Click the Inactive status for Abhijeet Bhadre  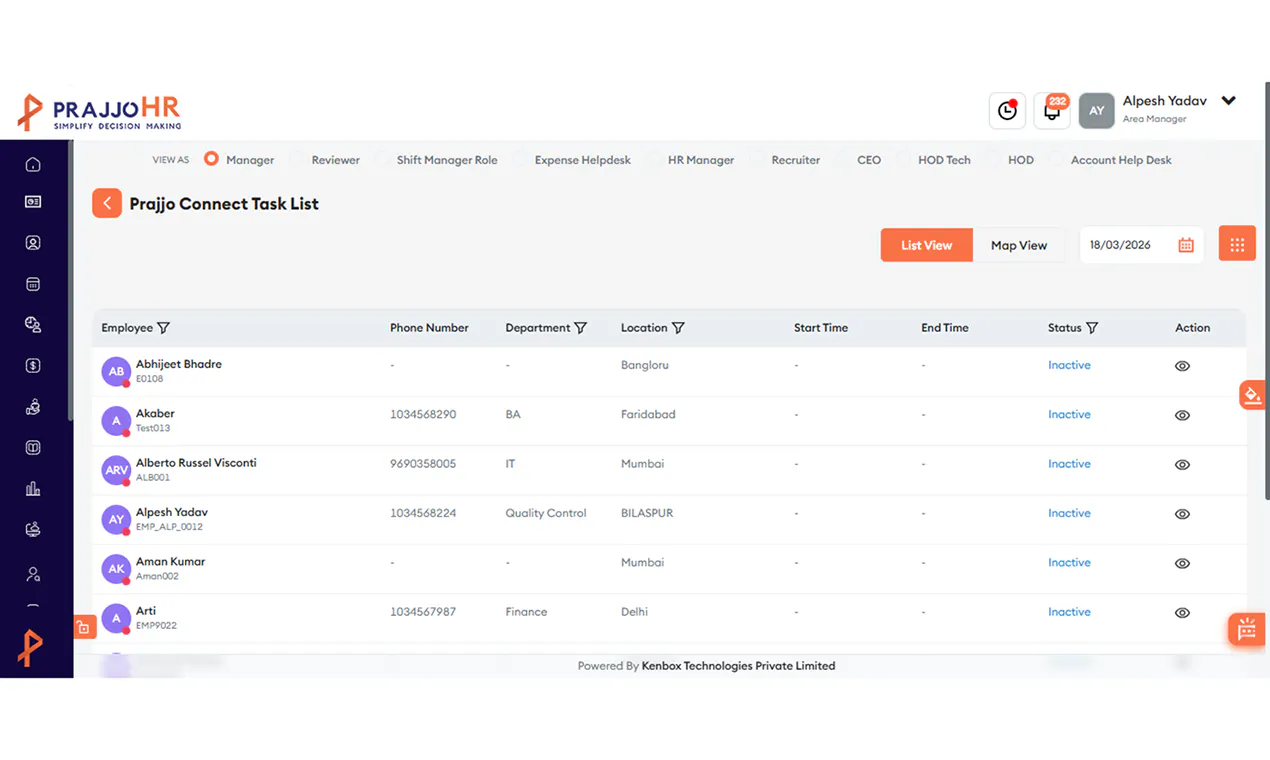coord(1069,365)
